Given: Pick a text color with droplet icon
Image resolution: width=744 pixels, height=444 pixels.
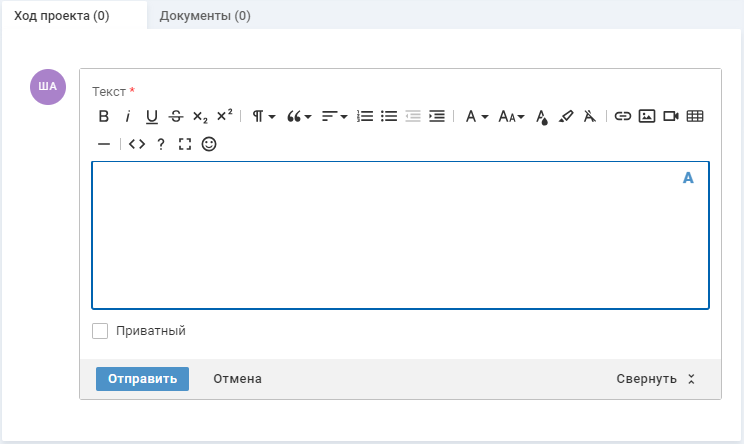Looking at the screenshot, I should pos(542,116).
